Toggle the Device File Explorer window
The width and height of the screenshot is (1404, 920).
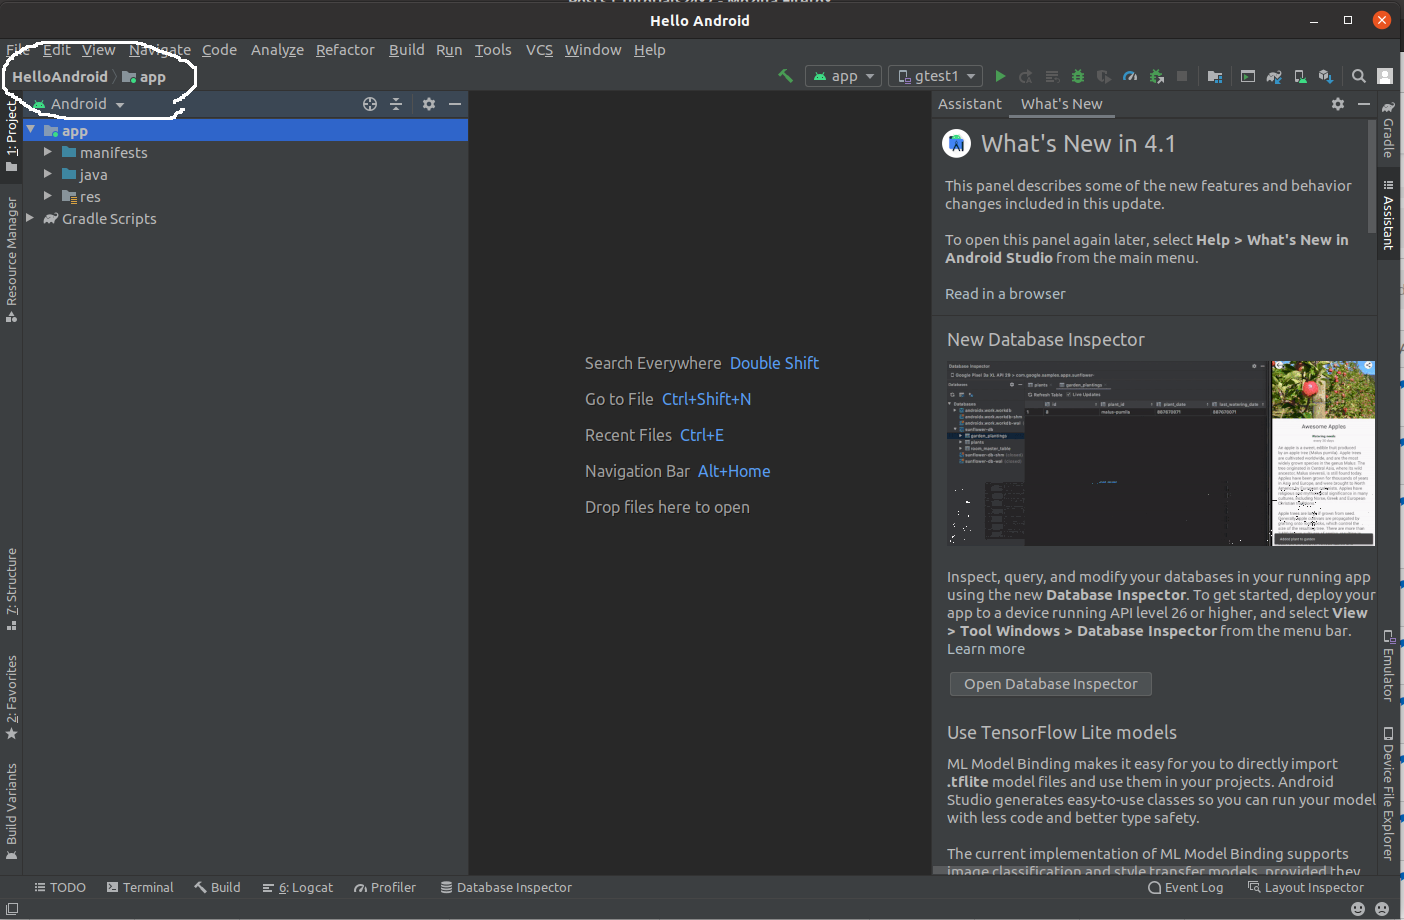[x=1388, y=793]
